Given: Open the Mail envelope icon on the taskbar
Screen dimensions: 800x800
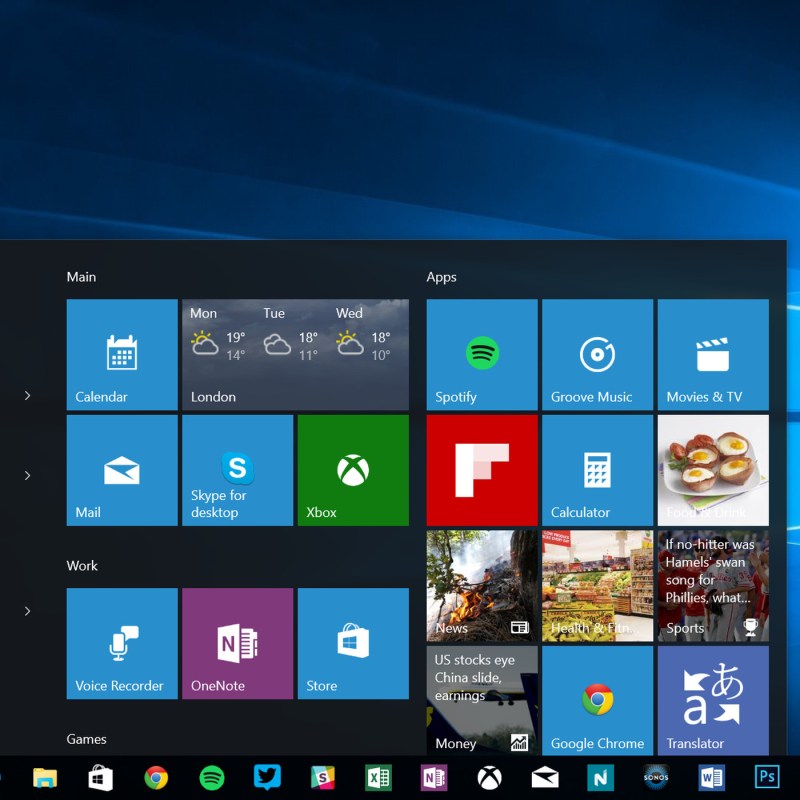Looking at the screenshot, I should 545,778.
